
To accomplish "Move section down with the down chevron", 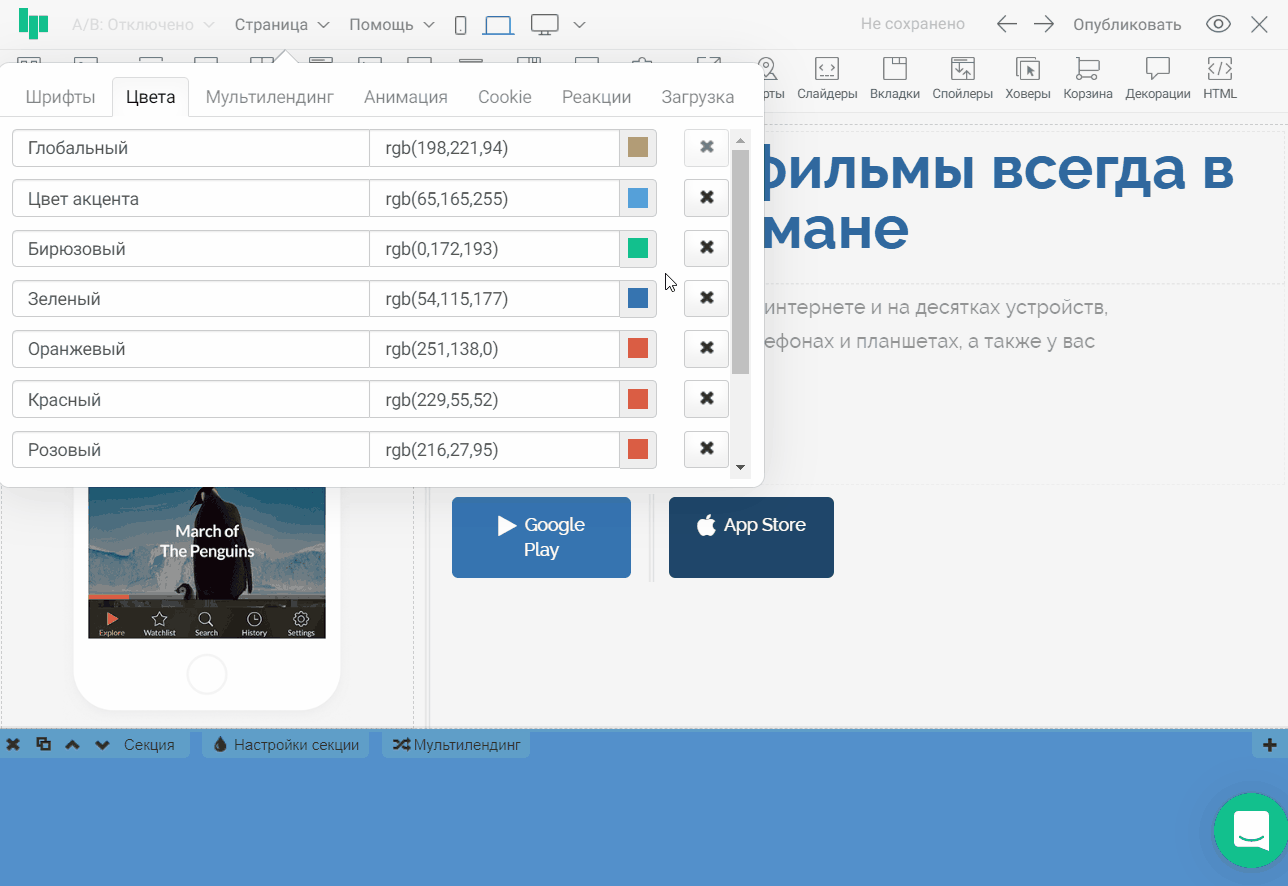I will [x=102, y=744].
